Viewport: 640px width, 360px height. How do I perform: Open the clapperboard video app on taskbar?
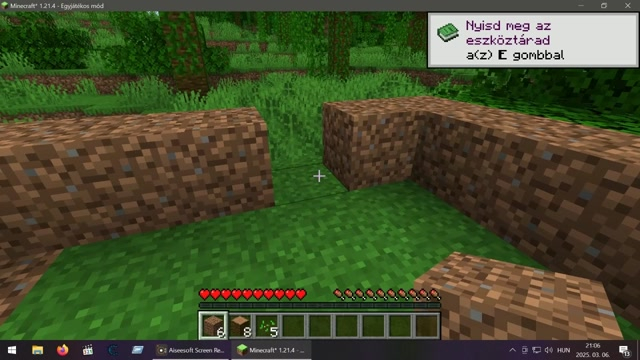point(87,350)
